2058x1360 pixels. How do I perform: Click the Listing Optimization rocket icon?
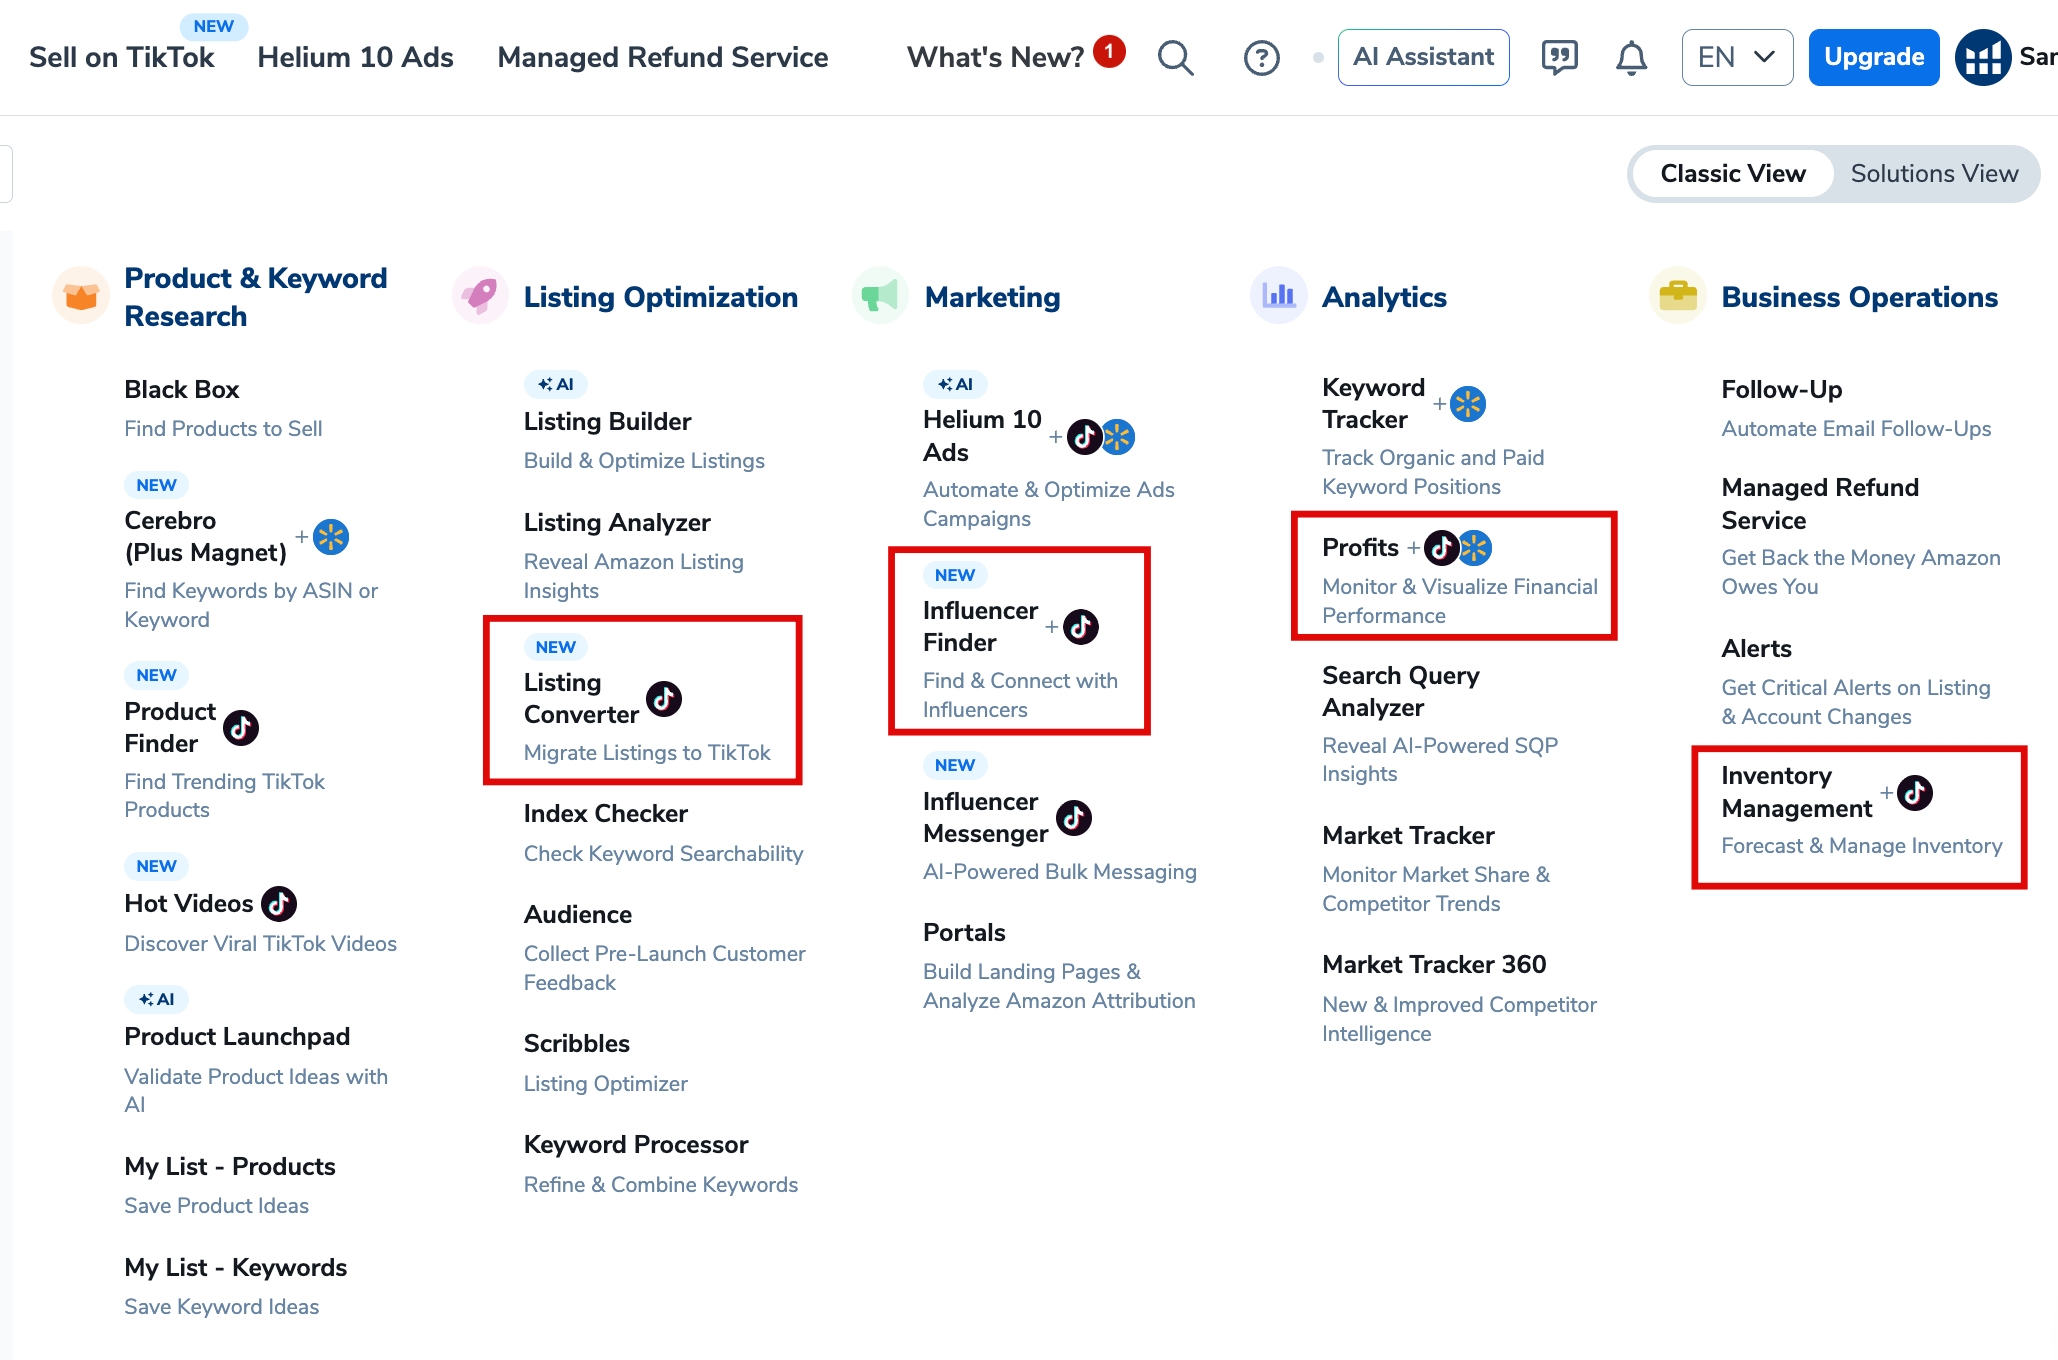tap(479, 294)
